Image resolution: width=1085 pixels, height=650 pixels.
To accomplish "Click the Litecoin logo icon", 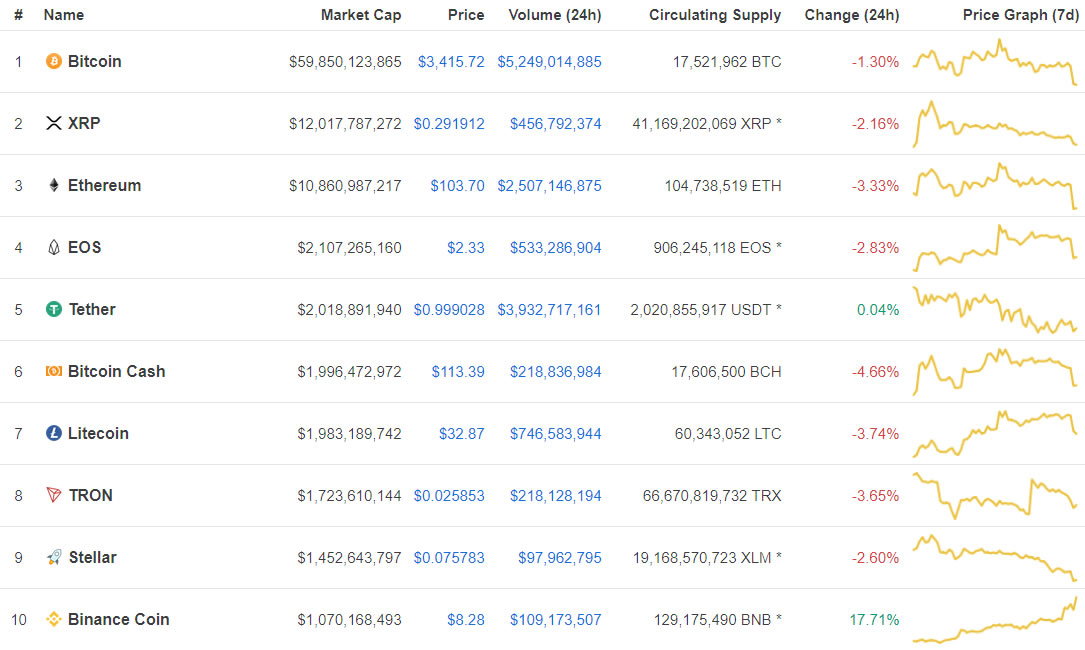I will click(53, 433).
